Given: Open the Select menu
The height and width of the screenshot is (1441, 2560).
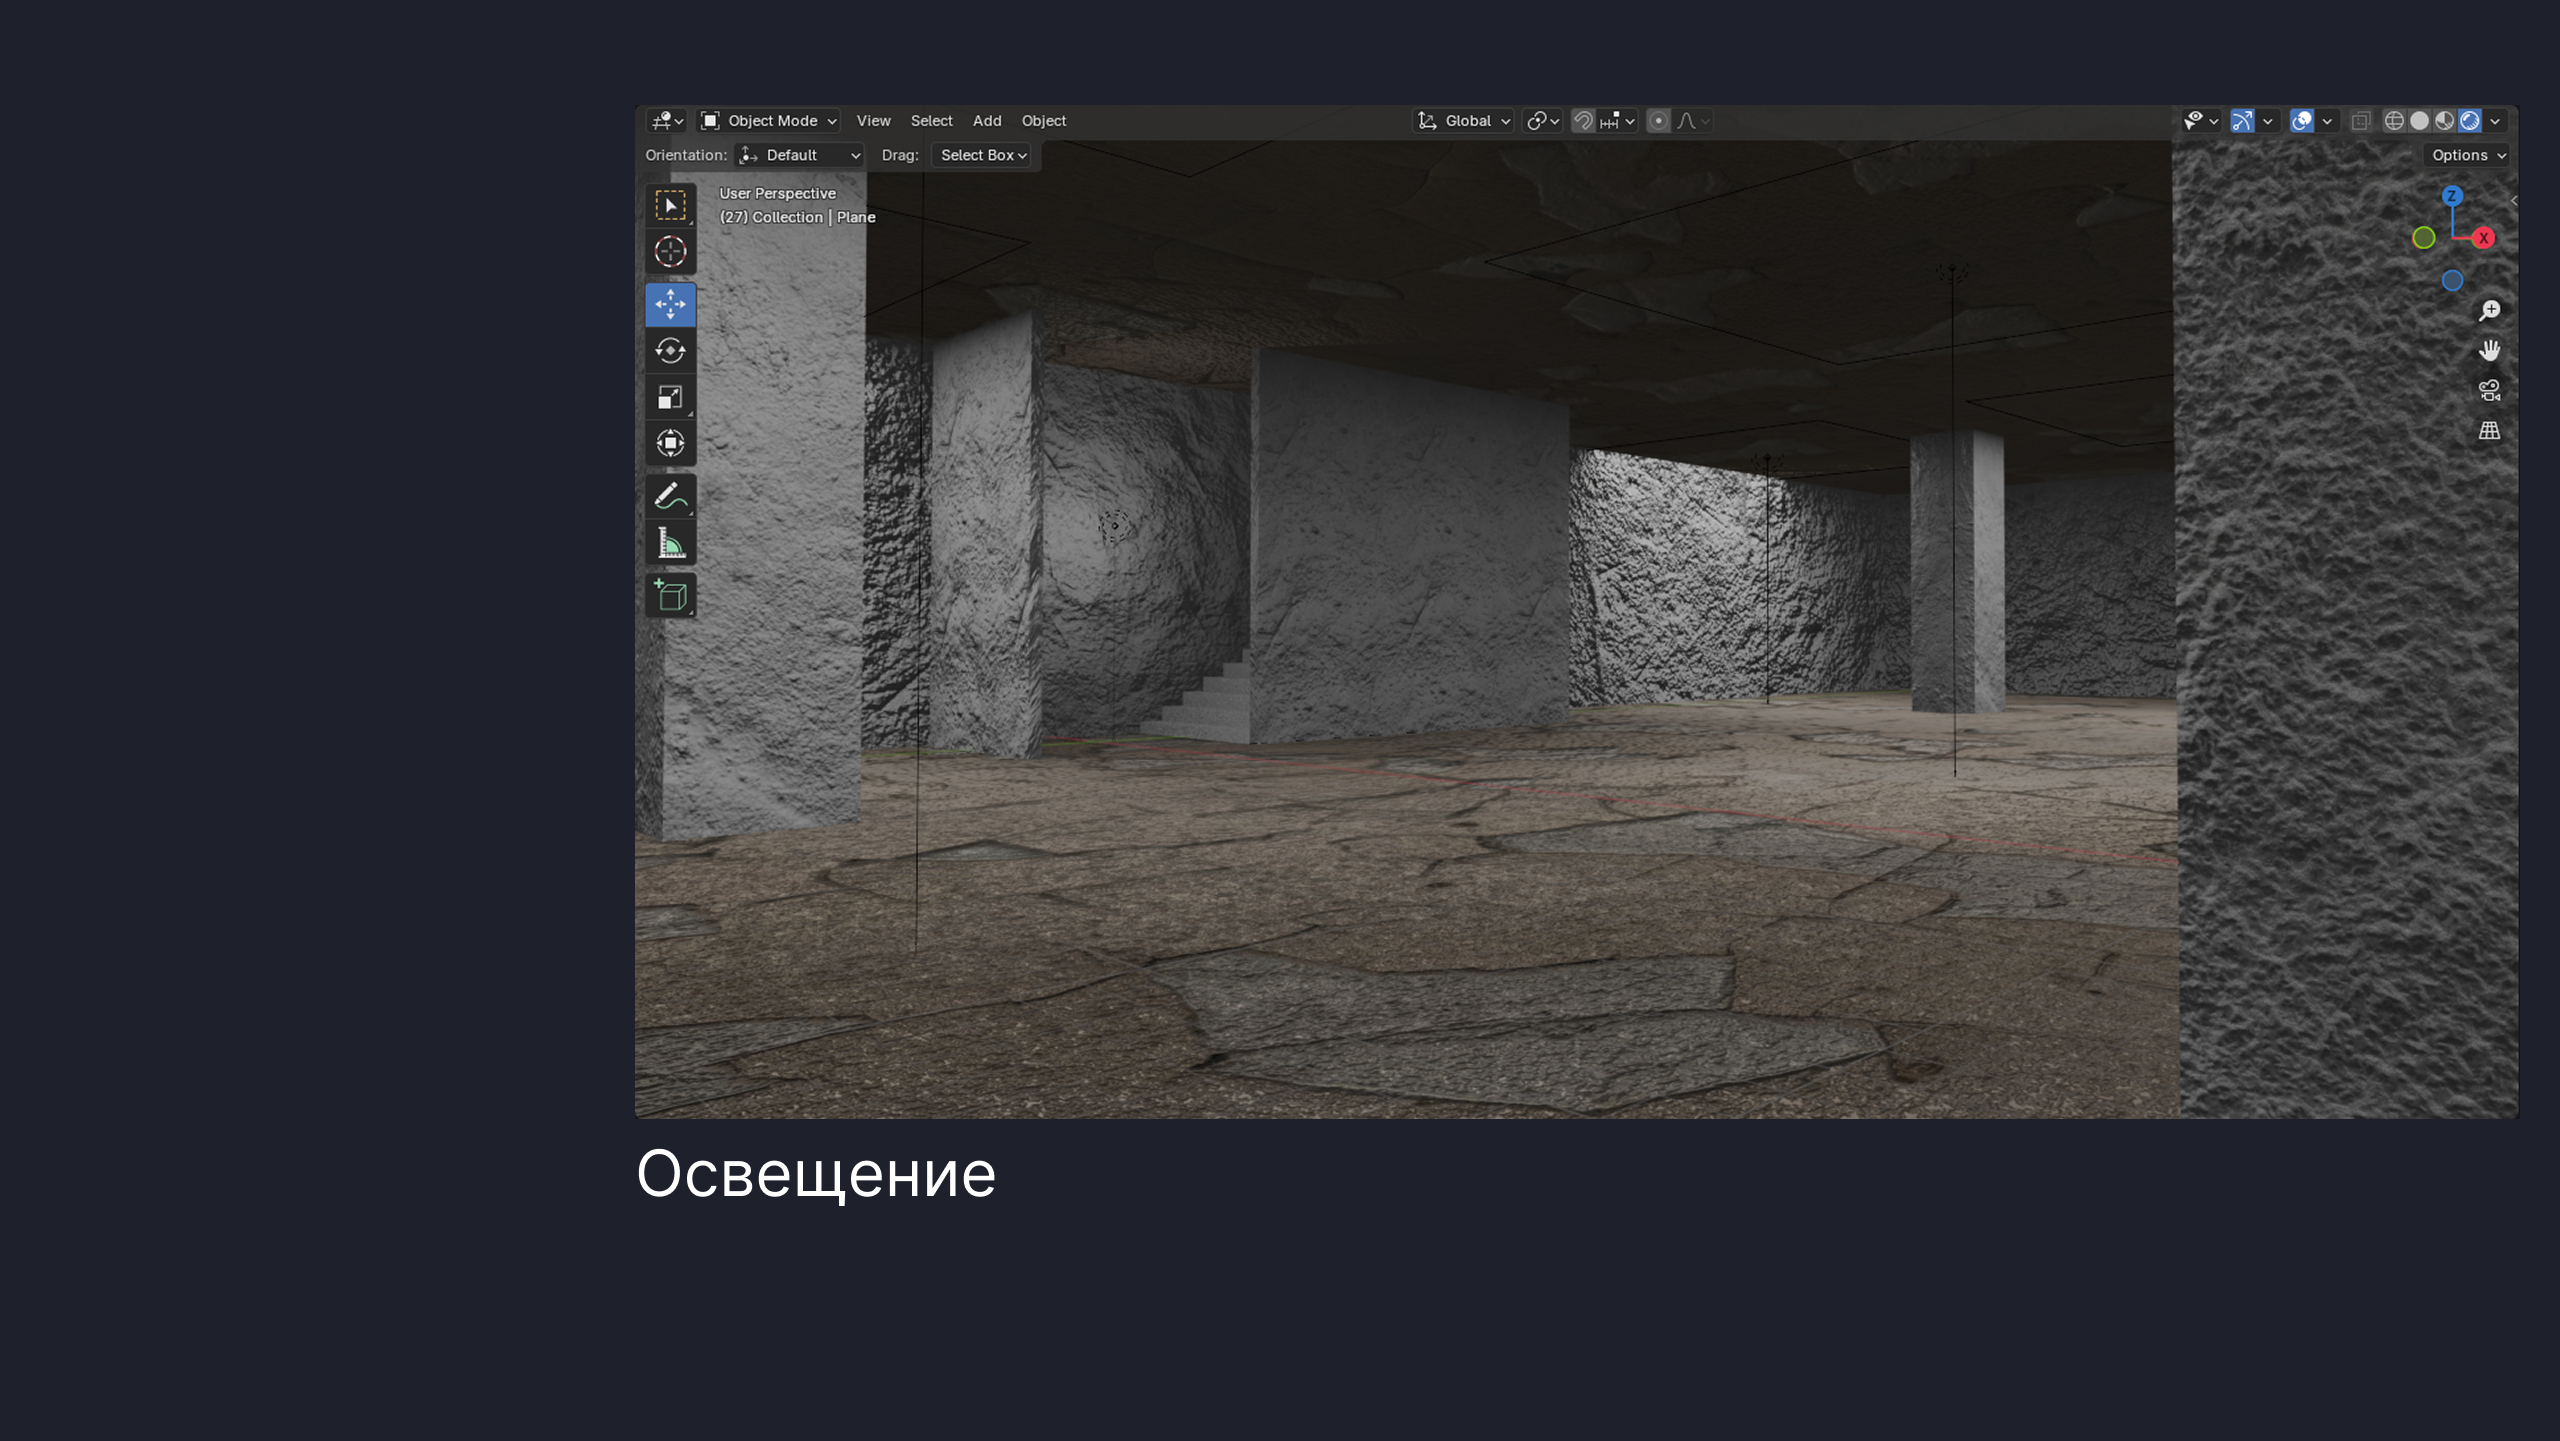Looking at the screenshot, I should [x=931, y=121].
